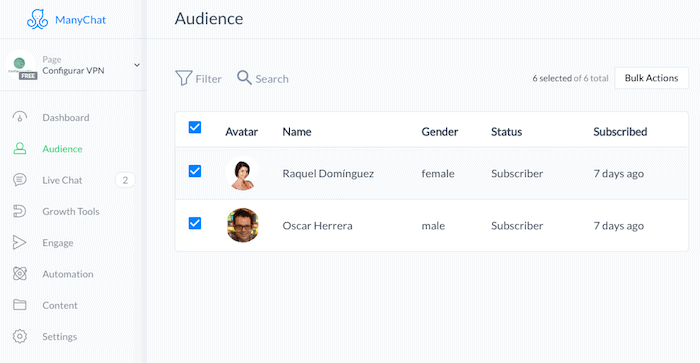
Task: Sort by the Status column header
Action: click(x=507, y=132)
